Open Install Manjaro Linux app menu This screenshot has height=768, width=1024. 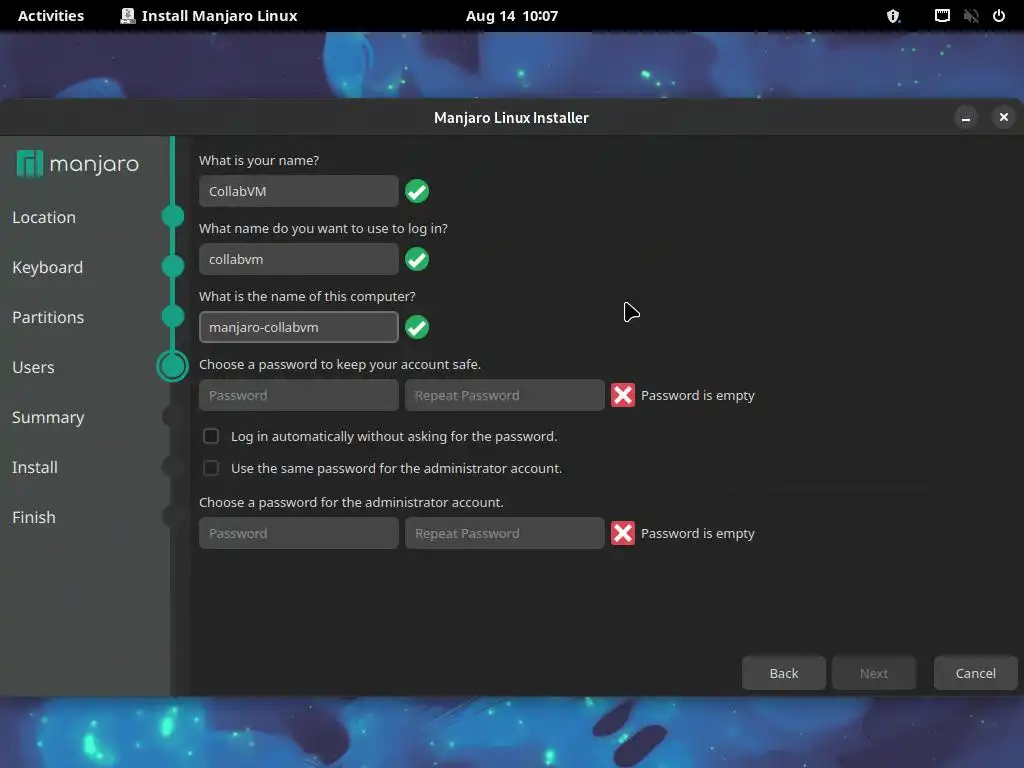click(x=209, y=16)
